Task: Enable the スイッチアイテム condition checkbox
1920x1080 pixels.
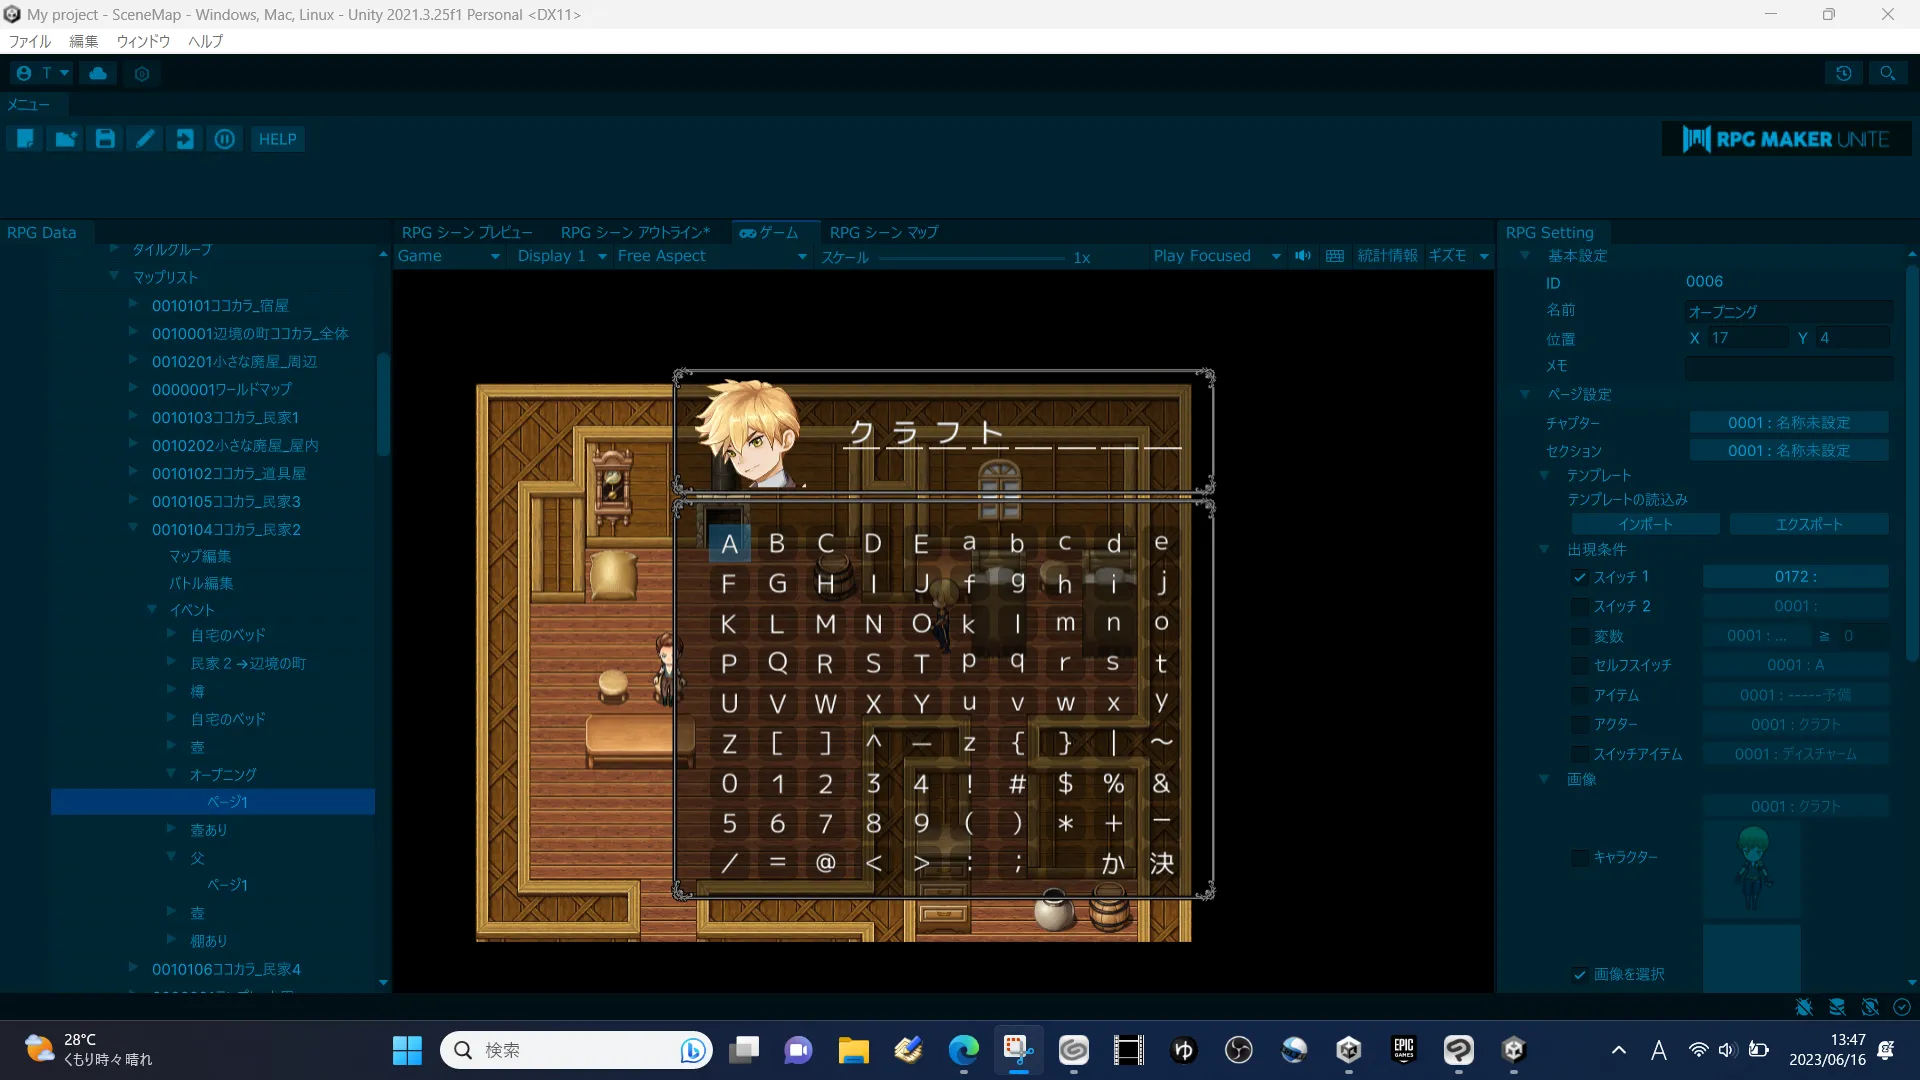Action: click(1580, 754)
